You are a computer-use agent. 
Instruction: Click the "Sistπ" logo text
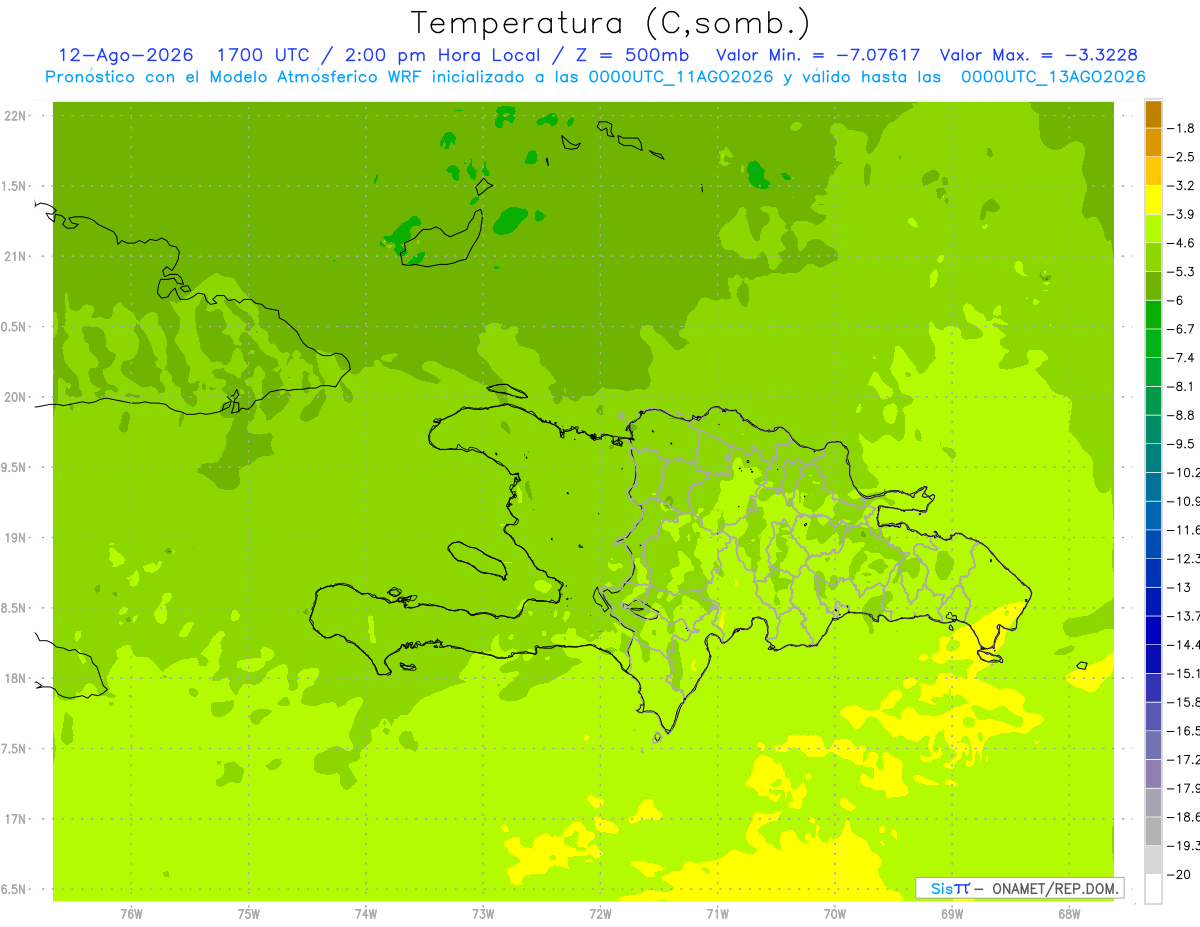point(950,888)
